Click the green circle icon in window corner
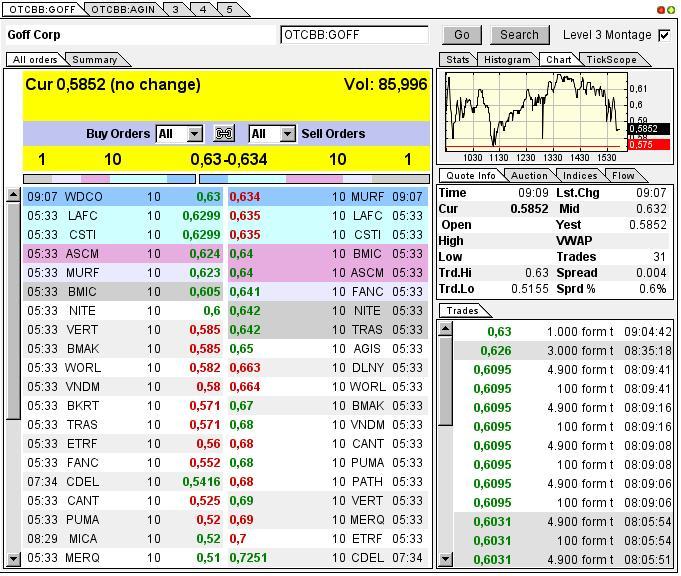 pyautogui.click(x=671, y=10)
